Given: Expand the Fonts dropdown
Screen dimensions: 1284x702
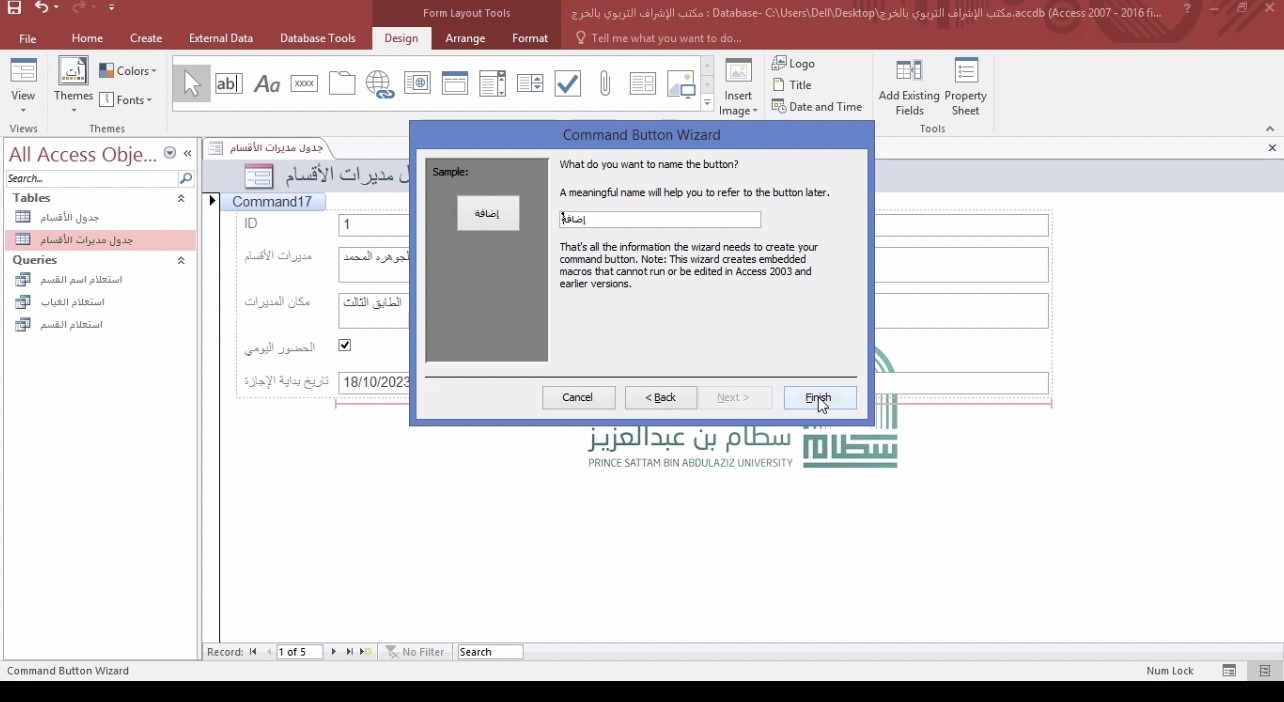Looking at the screenshot, I should click(x=127, y=100).
